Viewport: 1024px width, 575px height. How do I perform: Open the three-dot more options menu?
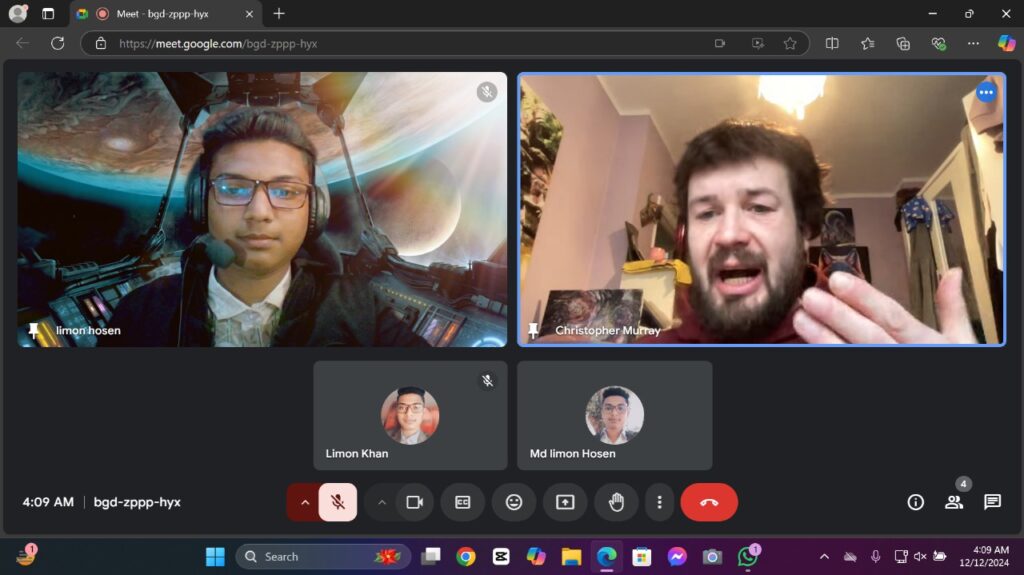(x=658, y=502)
